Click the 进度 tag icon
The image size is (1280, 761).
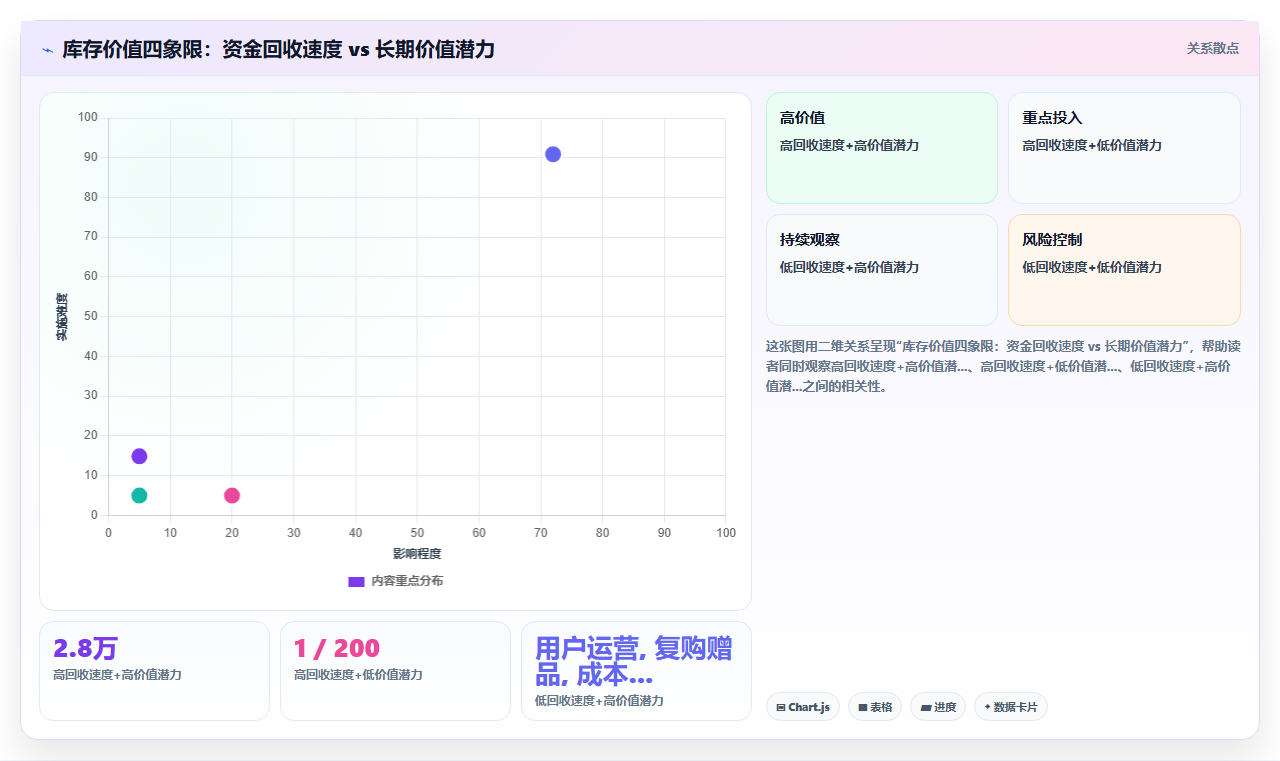(926, 707)
